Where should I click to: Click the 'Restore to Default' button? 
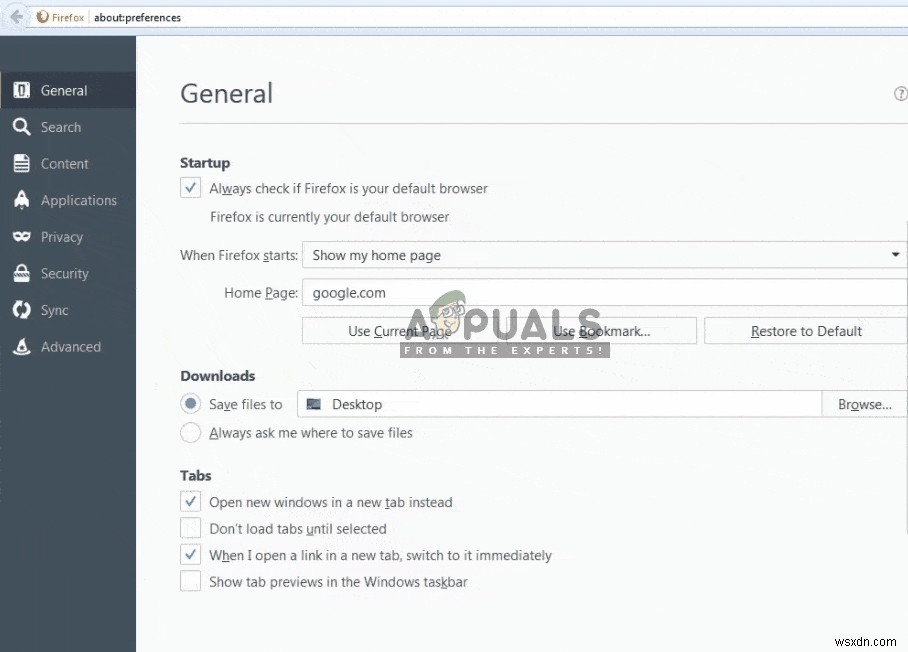(804, 331)
